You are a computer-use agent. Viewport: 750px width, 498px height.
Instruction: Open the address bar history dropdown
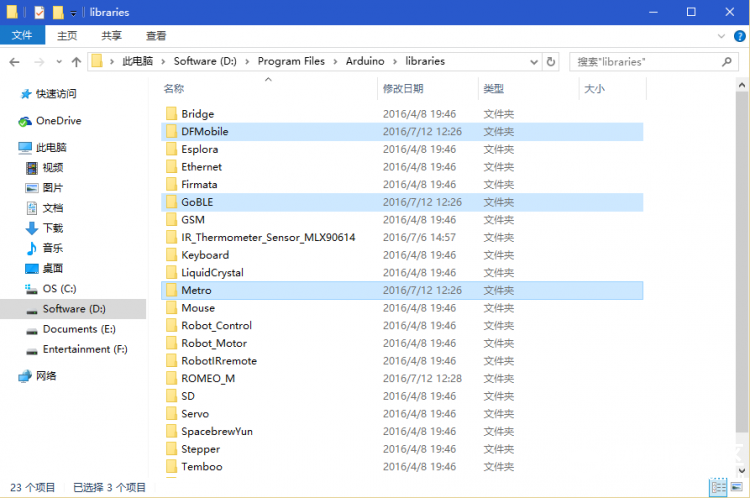[x=534, y=62]
